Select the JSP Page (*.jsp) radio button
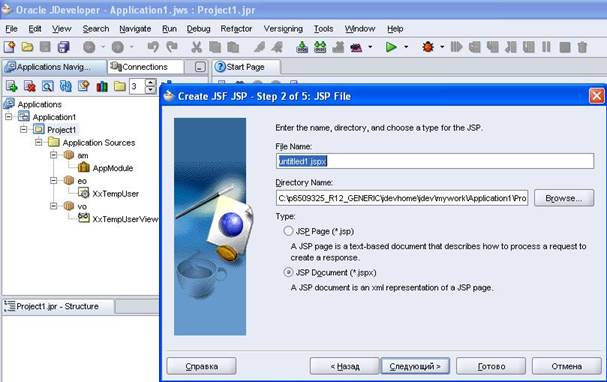 click(x=288, y=231)
